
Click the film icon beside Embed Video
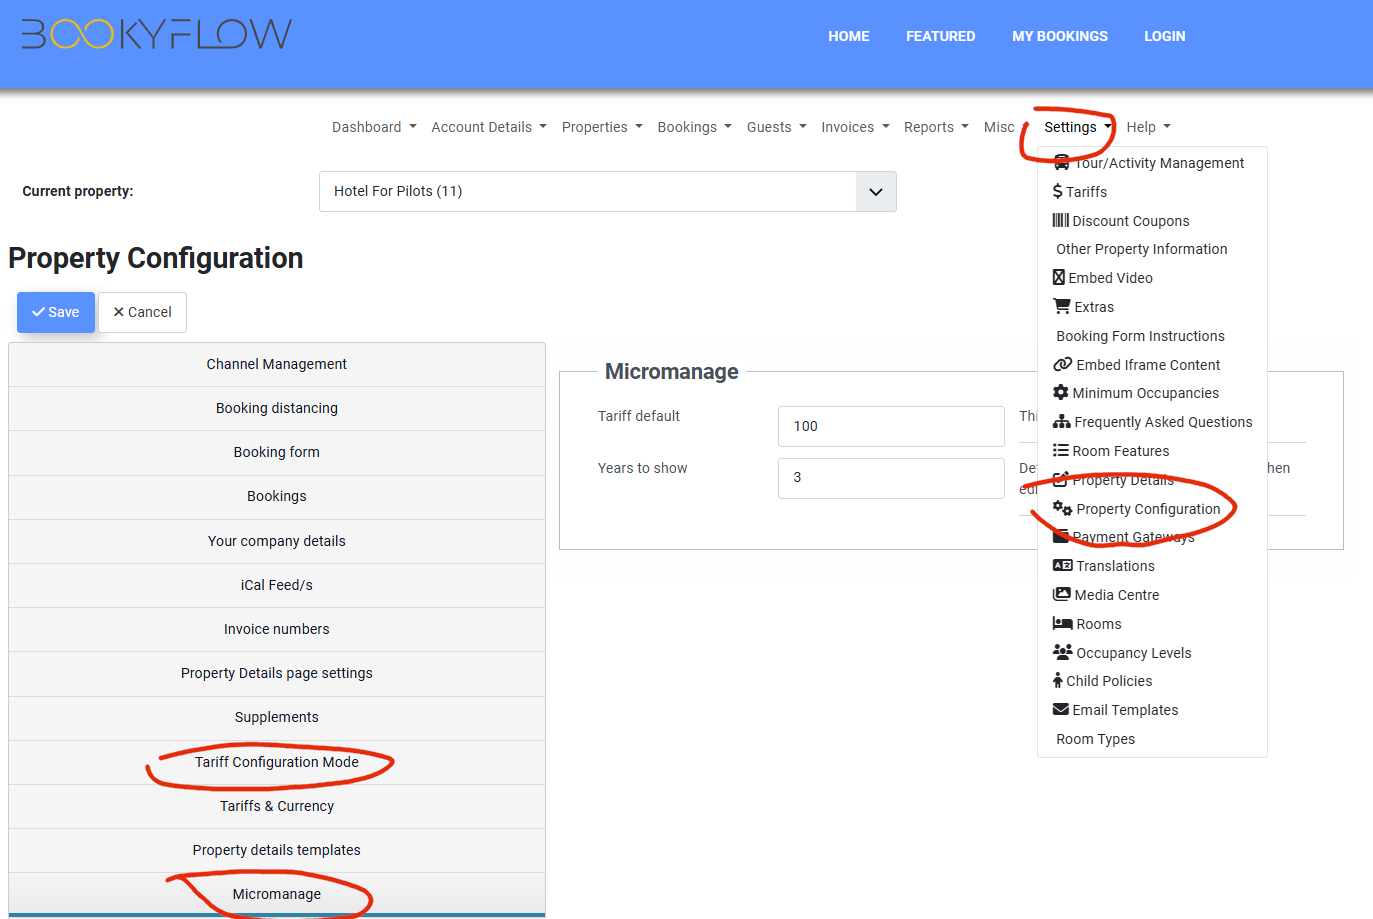coord(1058,278)
